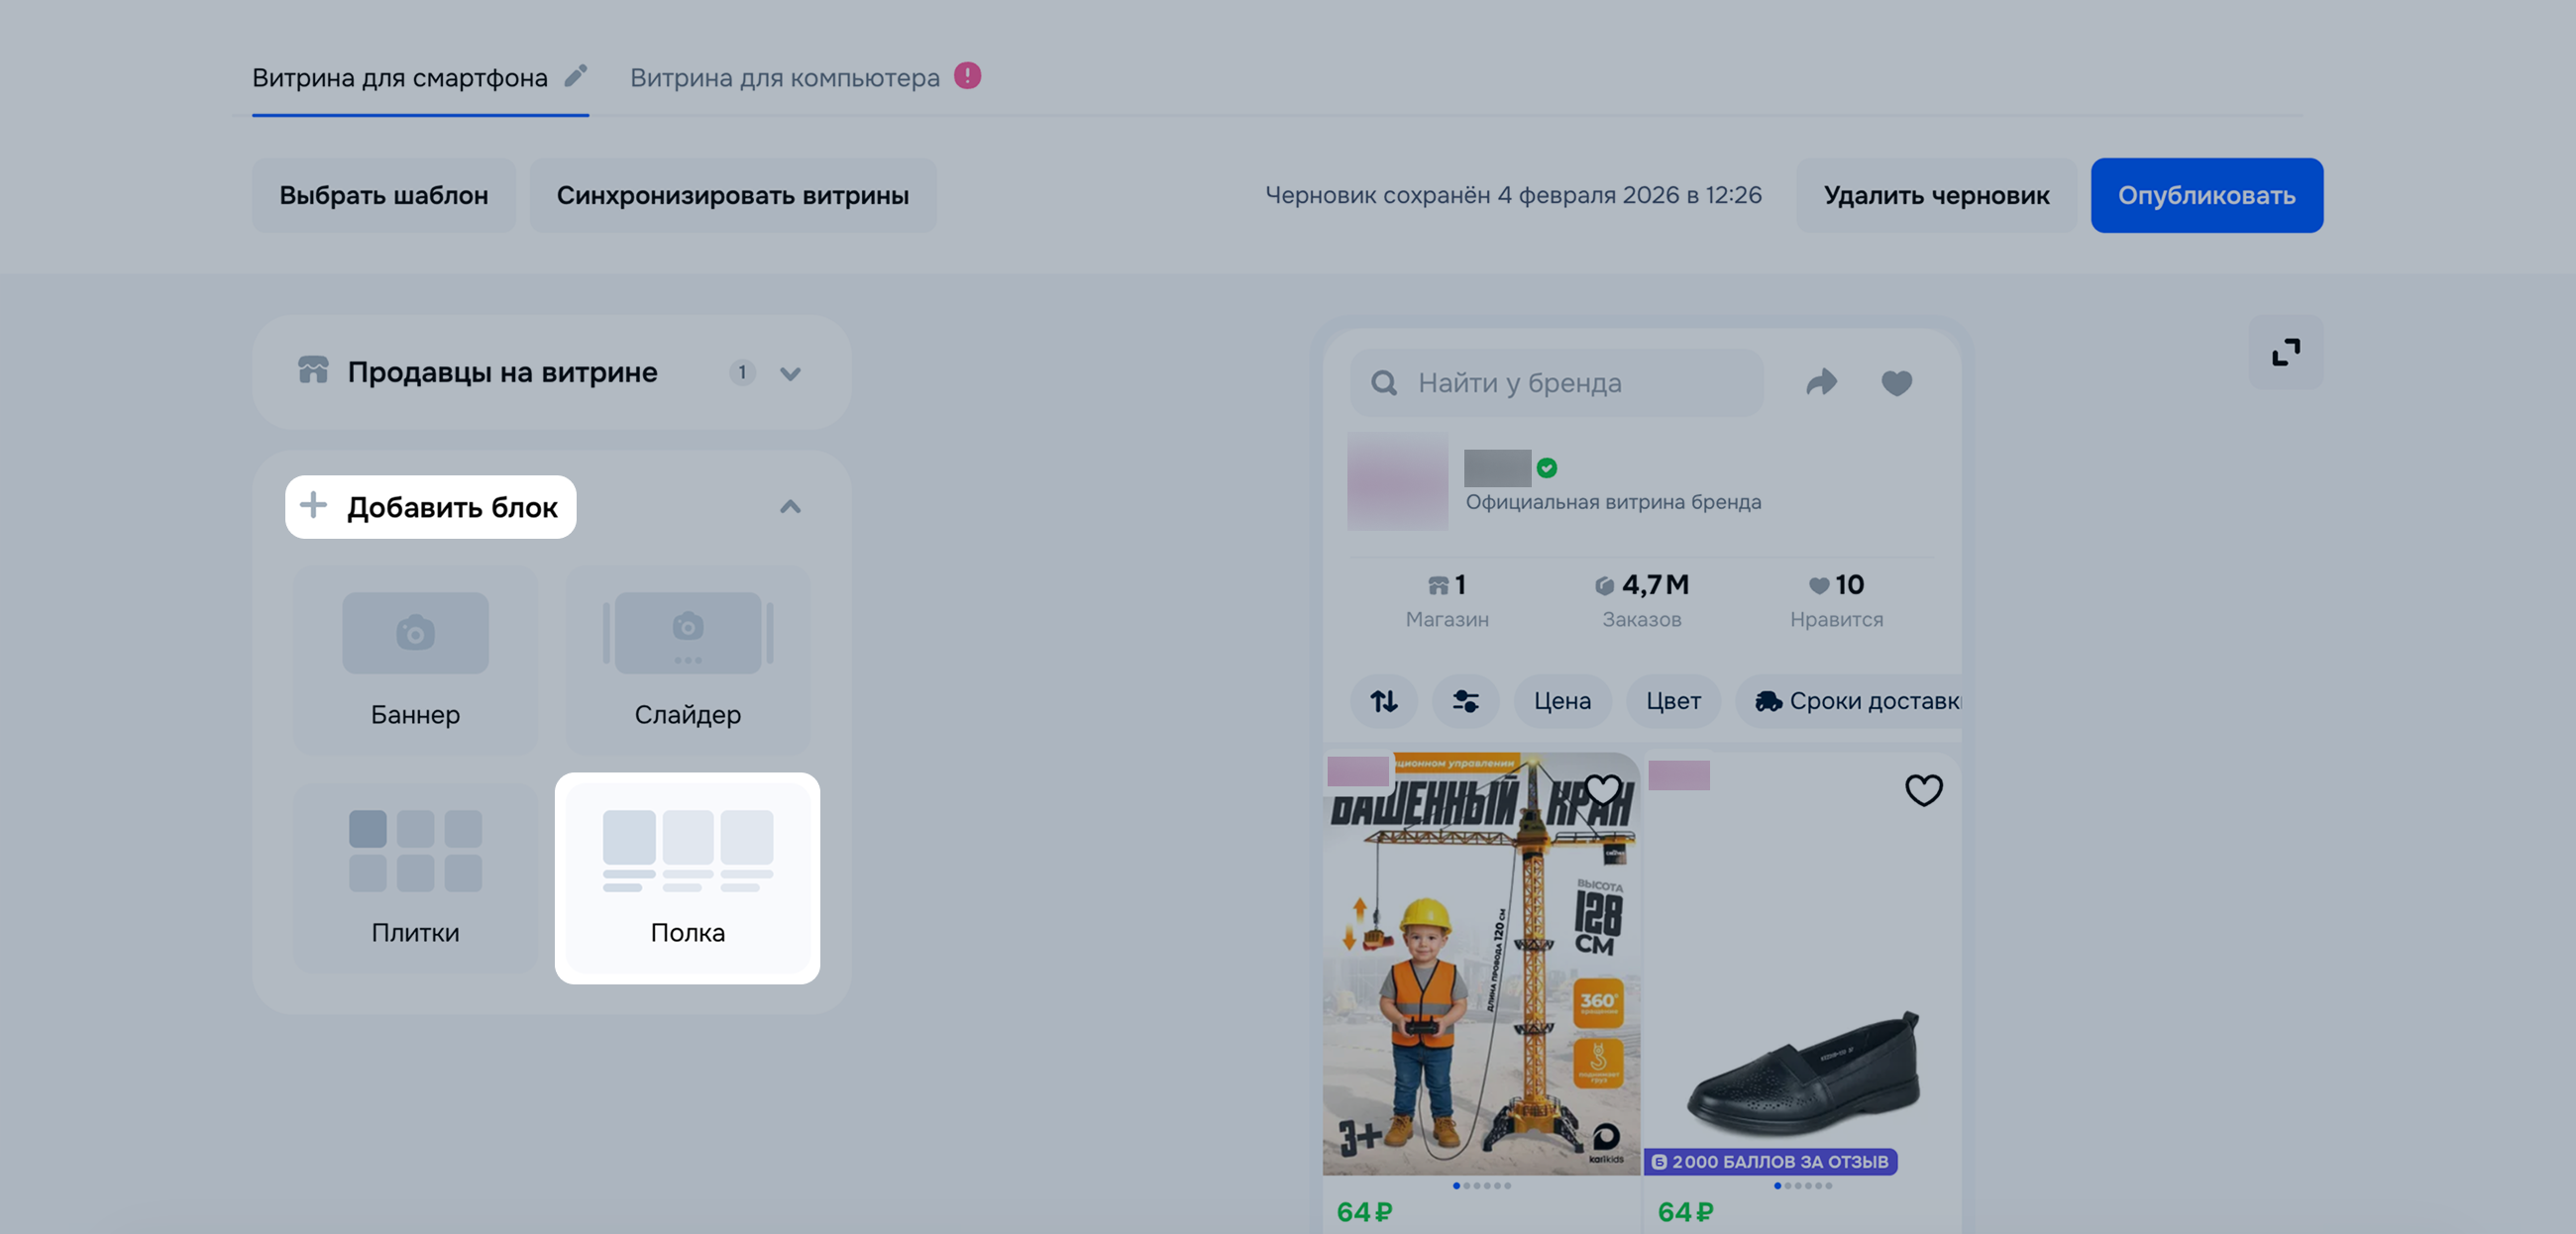Click the sort arrows icon in filters

tap(1384, 701)
